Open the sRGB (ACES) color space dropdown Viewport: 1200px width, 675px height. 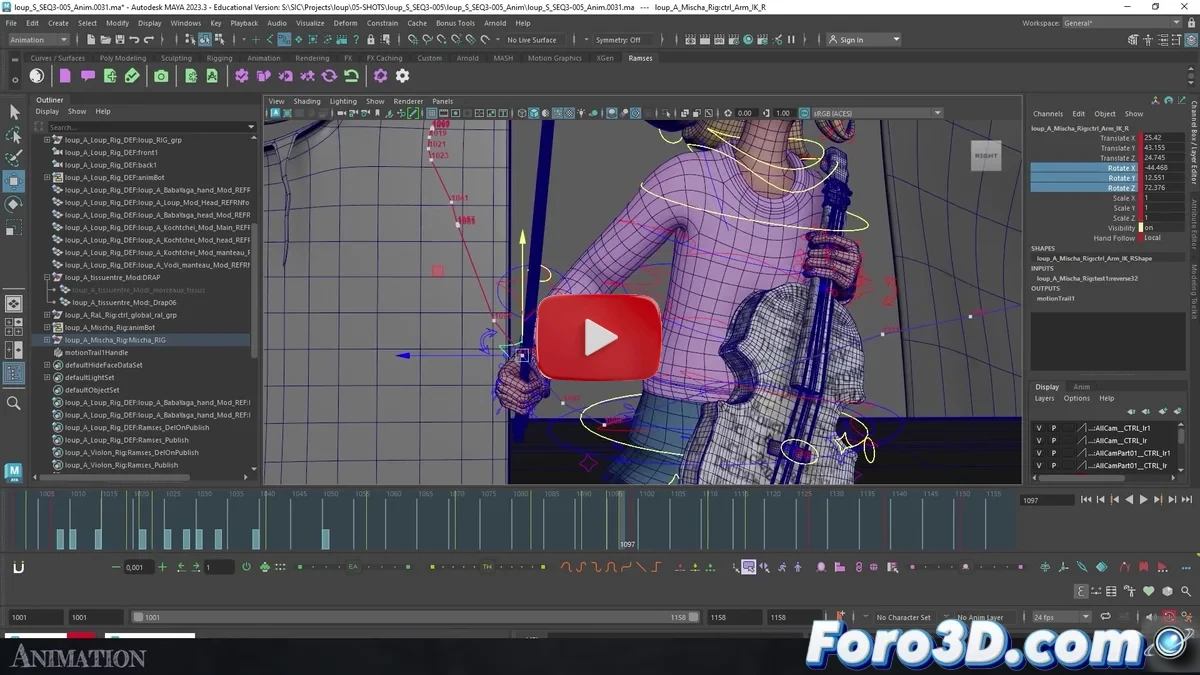pos(875,113)
